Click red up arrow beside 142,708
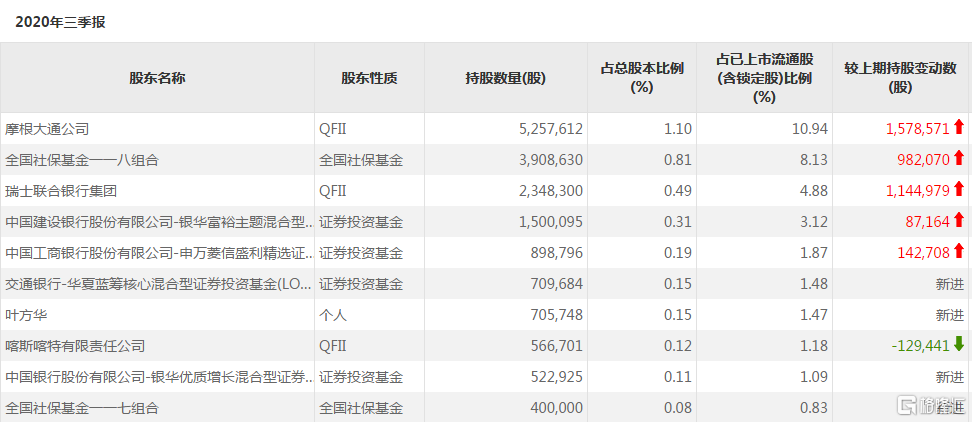 click(x=959, y=252)
